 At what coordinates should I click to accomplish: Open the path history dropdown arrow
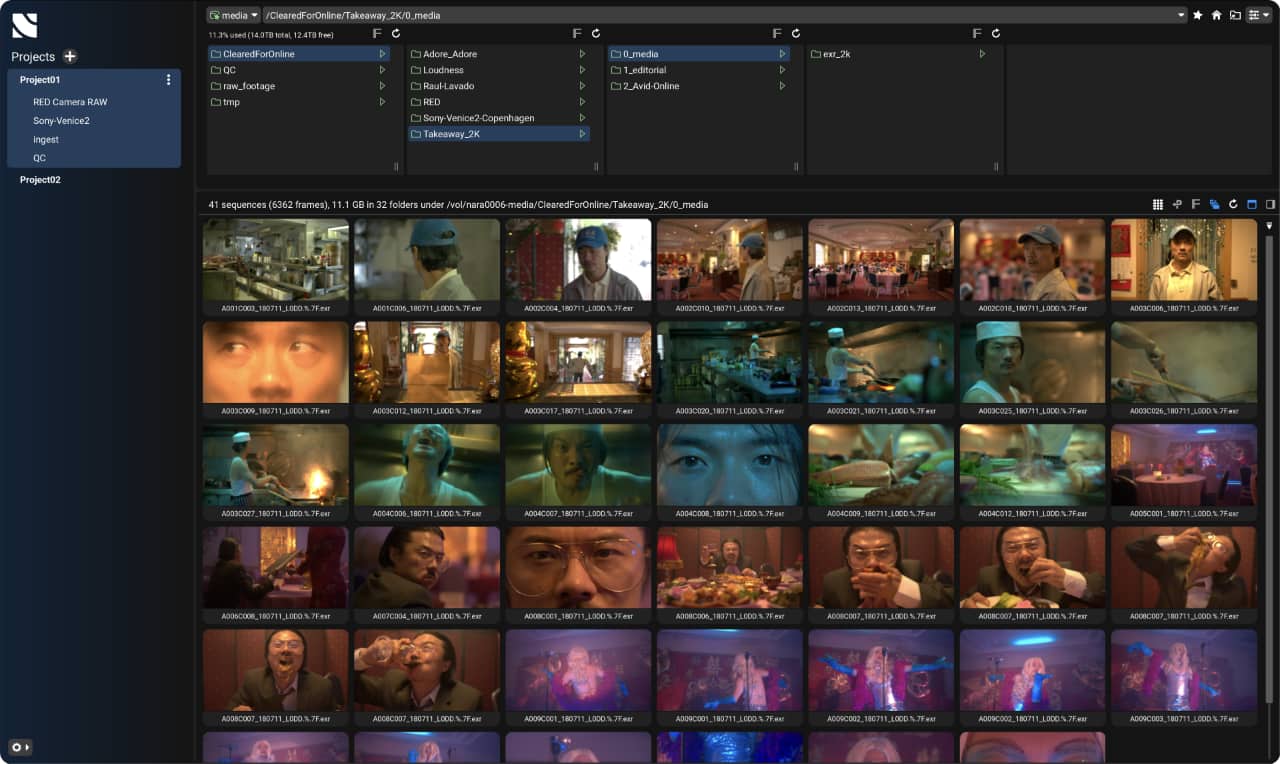[x=1181, y=15]
